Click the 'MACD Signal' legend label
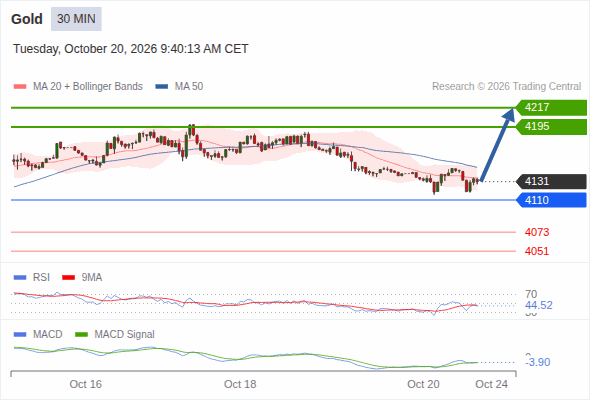The width and height of the screenshot is (590, 400). (x=125, y=335)
